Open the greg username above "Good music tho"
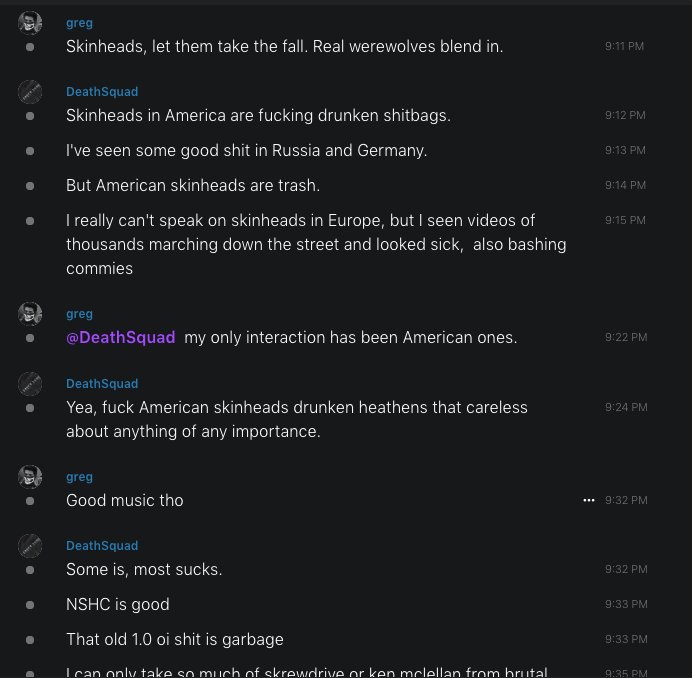The width and height of the screenshot is (692, 678). click(x=79, y=477)
